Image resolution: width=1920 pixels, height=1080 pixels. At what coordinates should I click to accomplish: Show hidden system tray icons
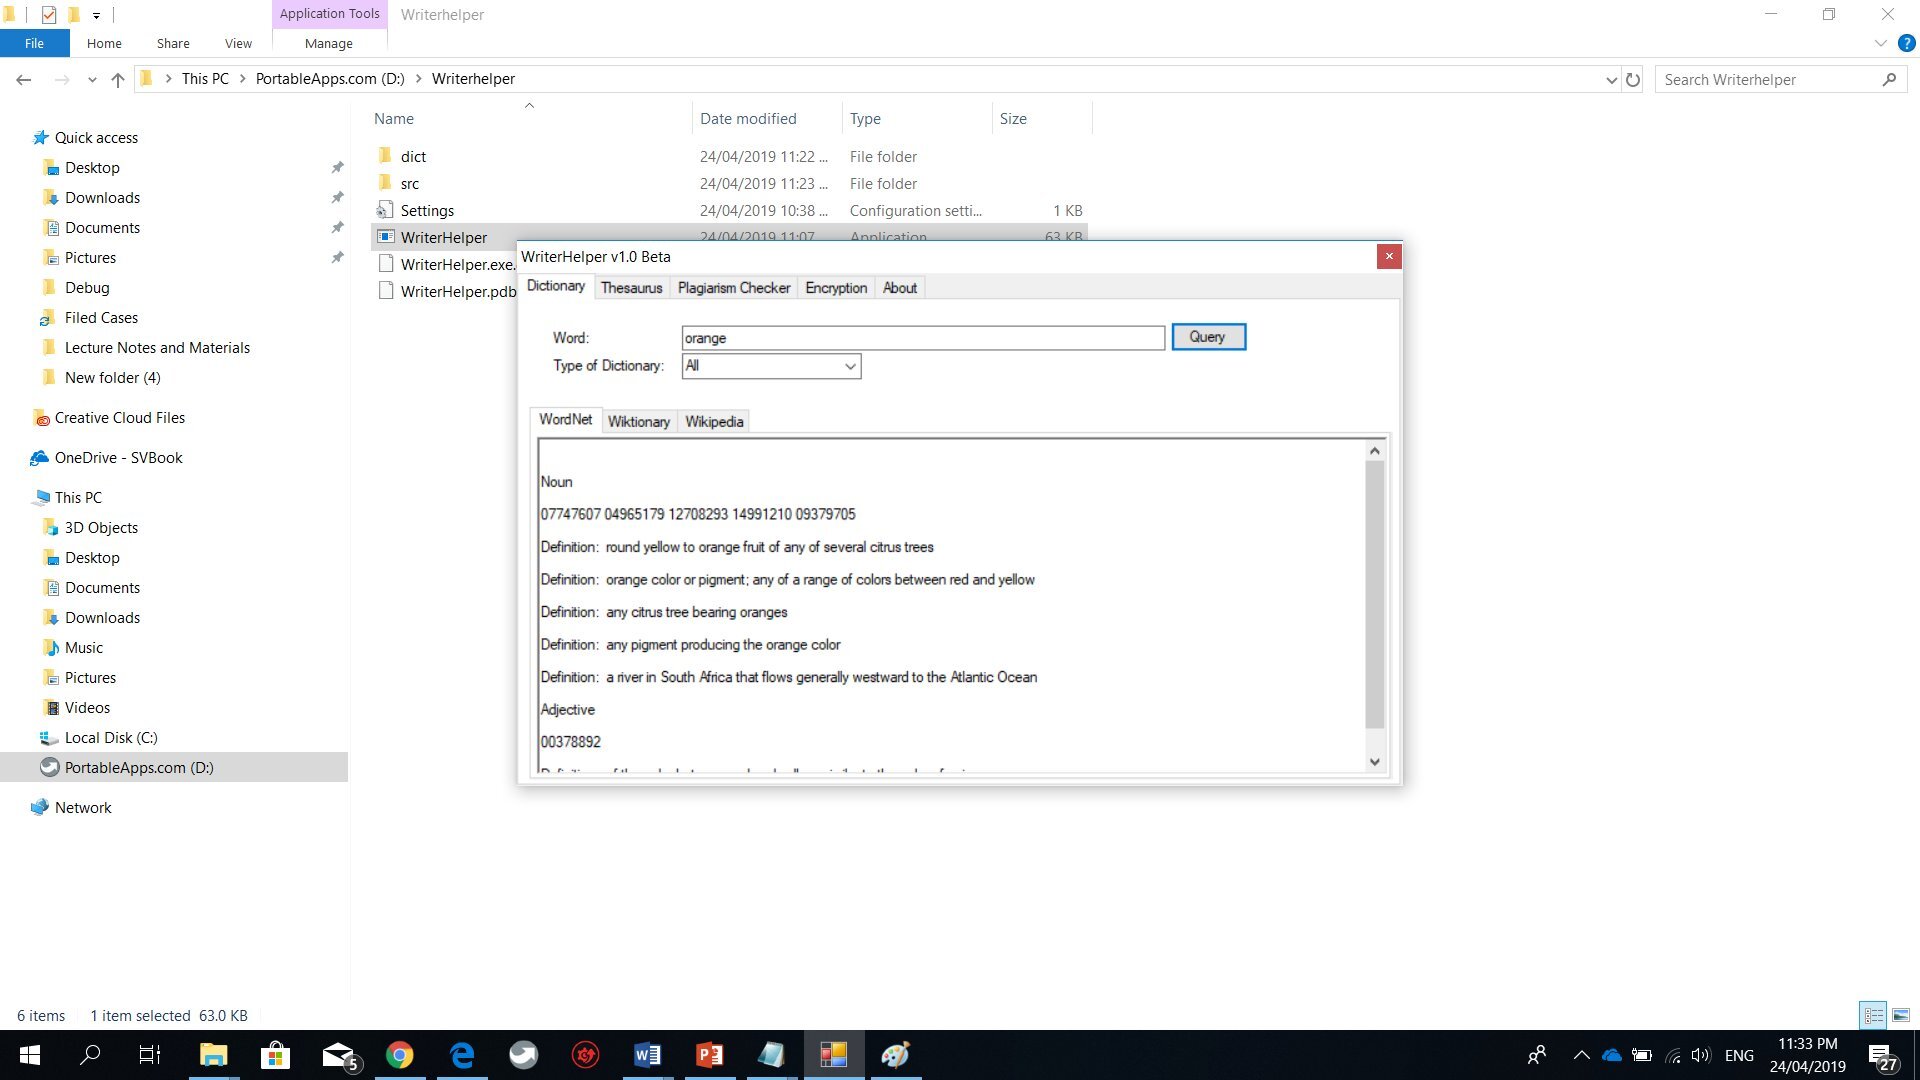pos(1582,1055)
